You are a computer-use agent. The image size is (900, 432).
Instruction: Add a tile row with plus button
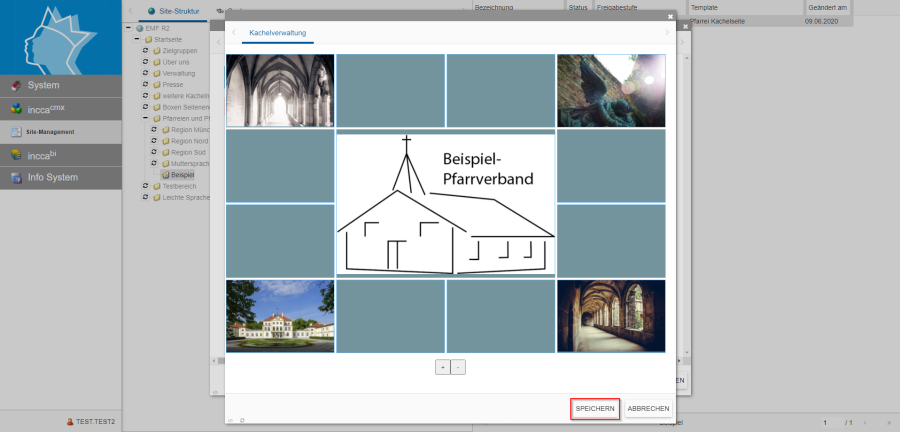pos(442,367)
